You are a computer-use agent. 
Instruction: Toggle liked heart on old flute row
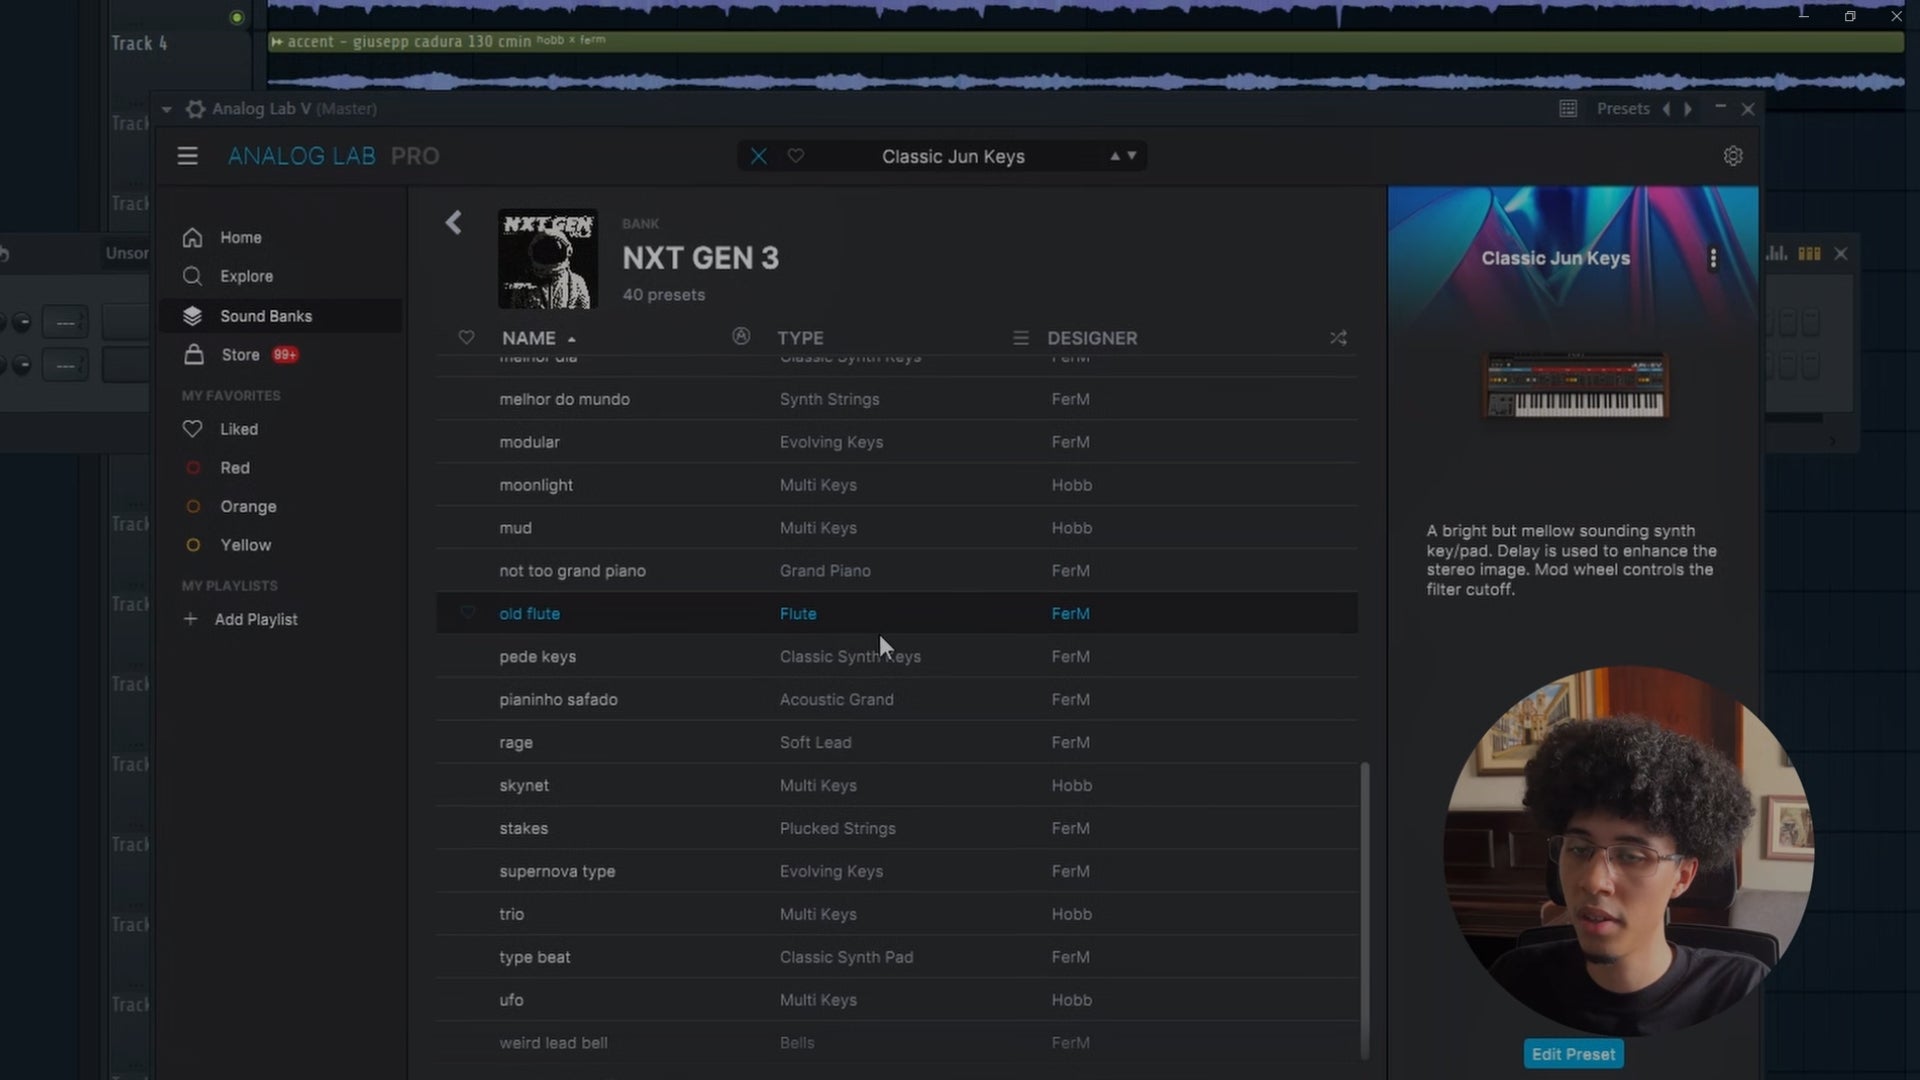pyautogui.click(x=467, y=613)
